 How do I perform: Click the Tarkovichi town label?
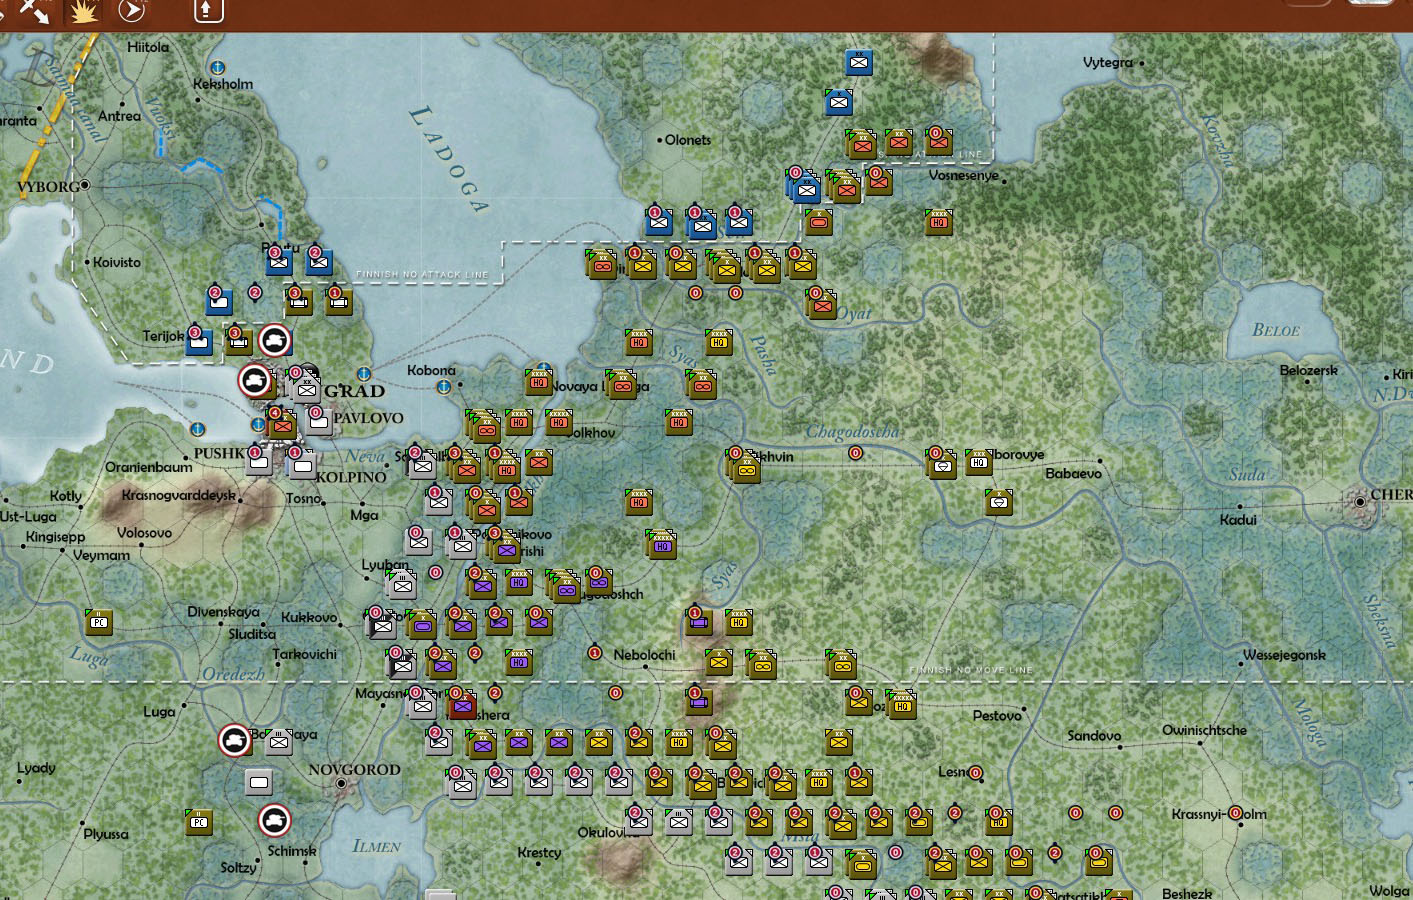coord(304,654)
